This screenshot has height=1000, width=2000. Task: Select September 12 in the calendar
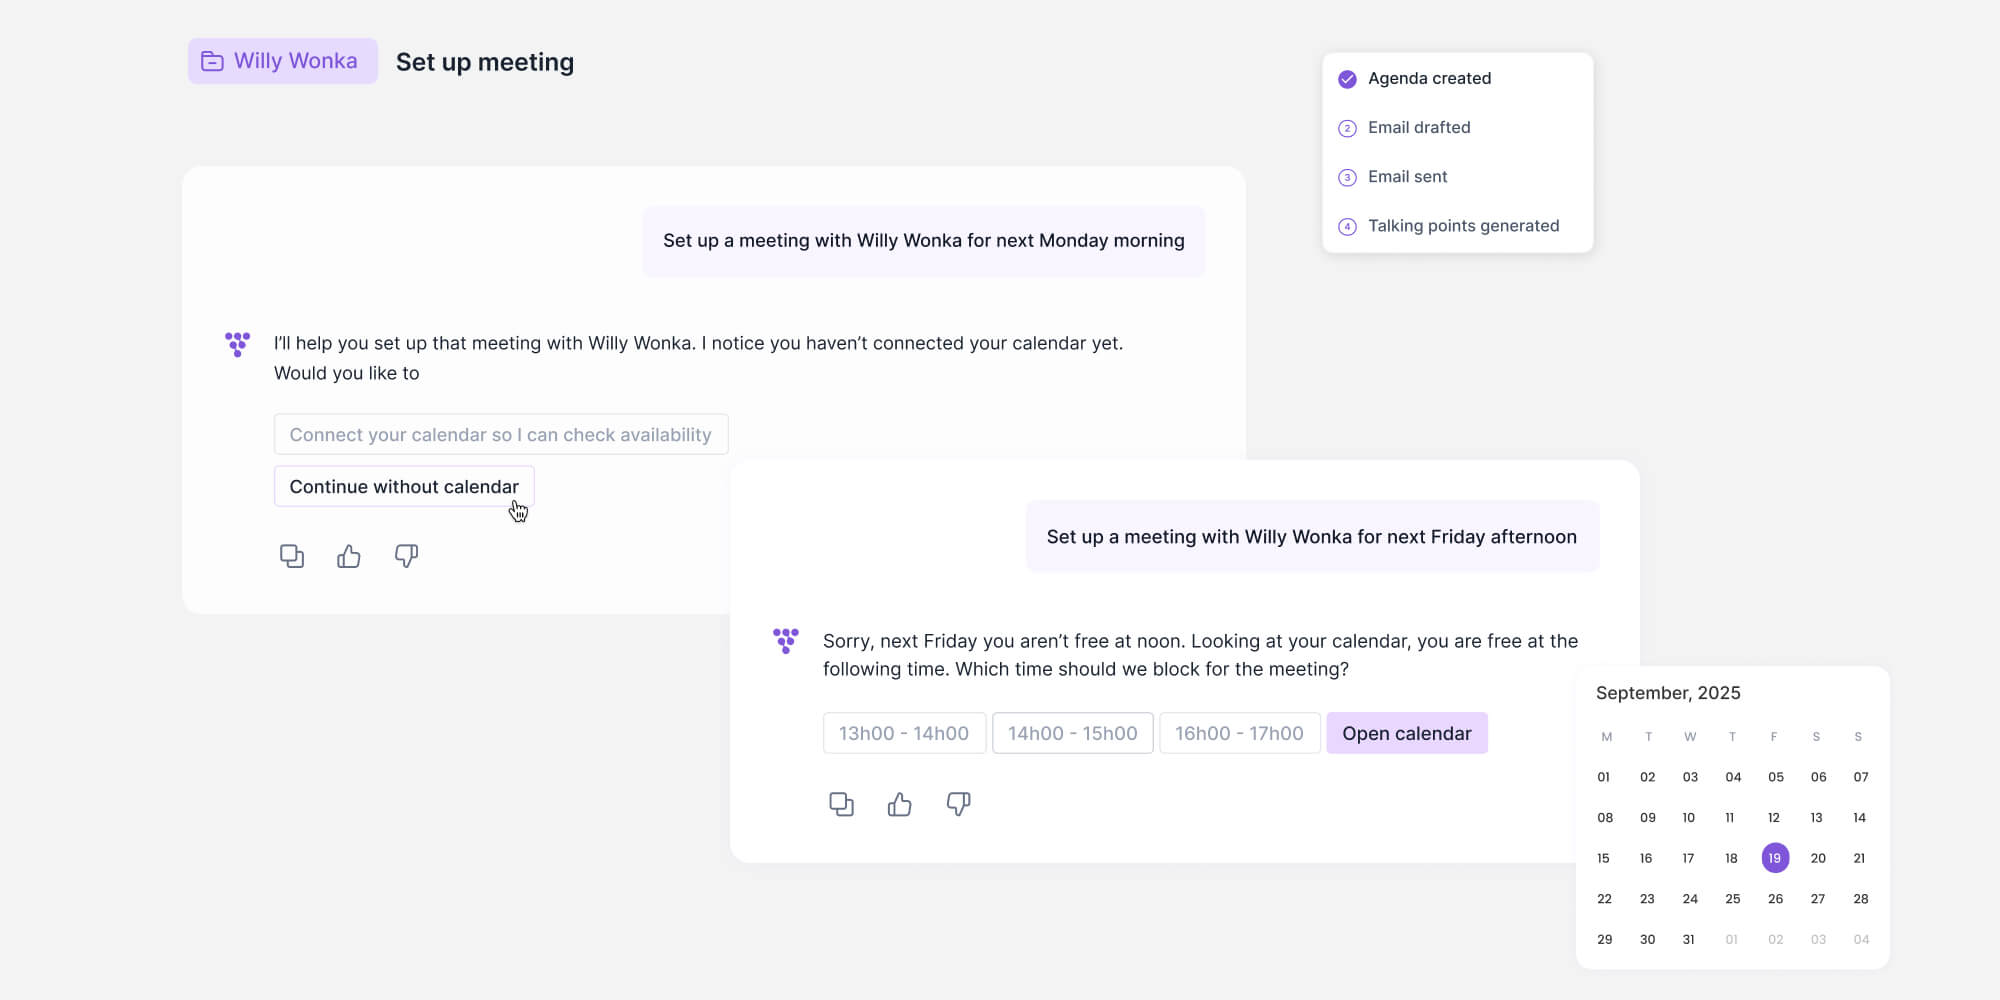click(1774, 818)
